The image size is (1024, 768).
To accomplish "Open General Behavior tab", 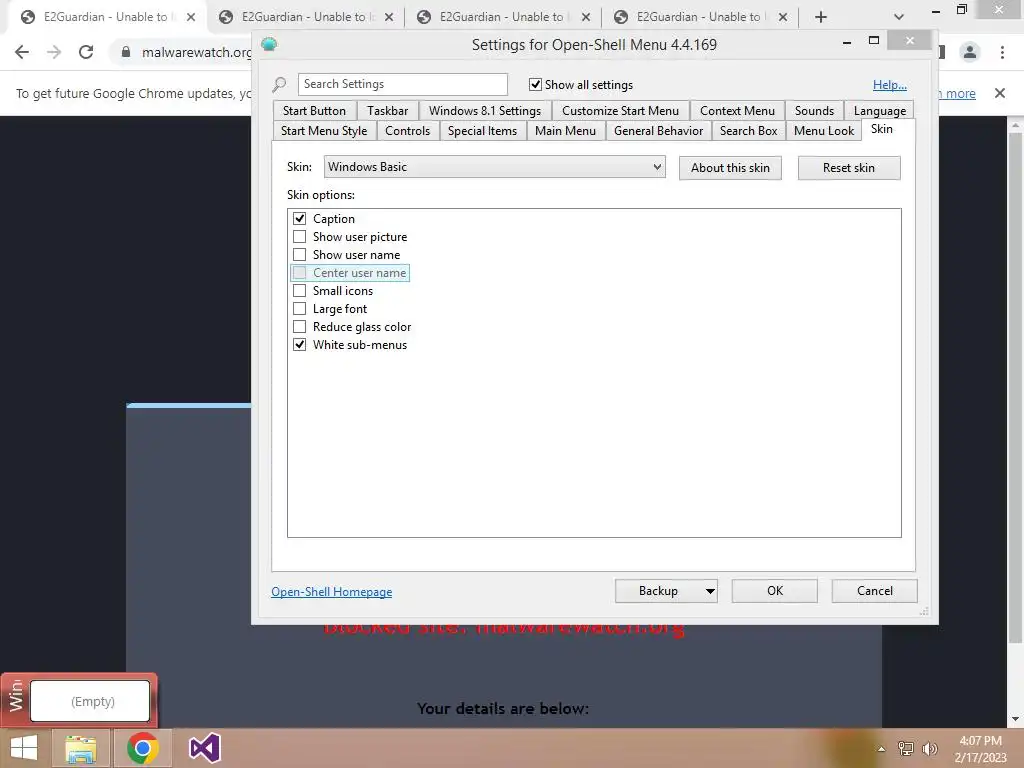I will point(658,131).
